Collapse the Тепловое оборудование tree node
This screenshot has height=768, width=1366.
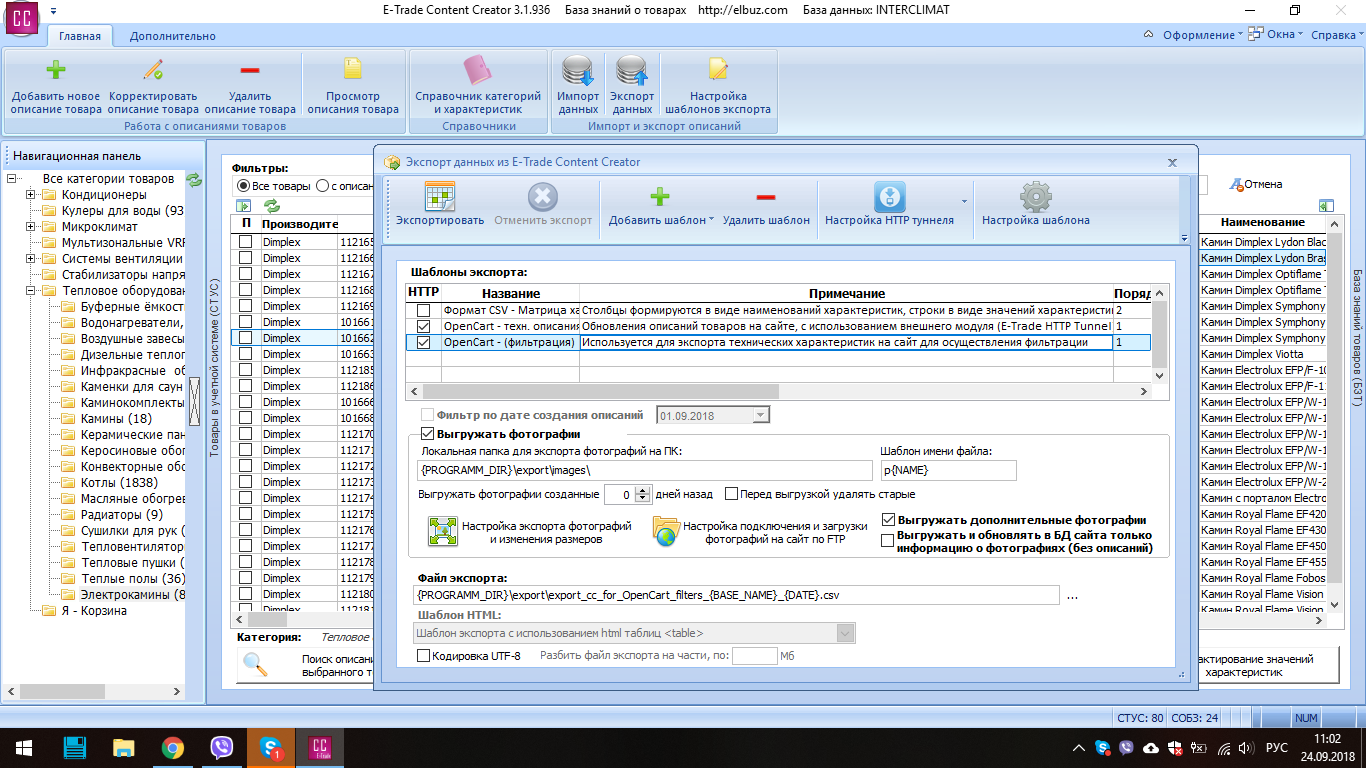pos(31,291)
